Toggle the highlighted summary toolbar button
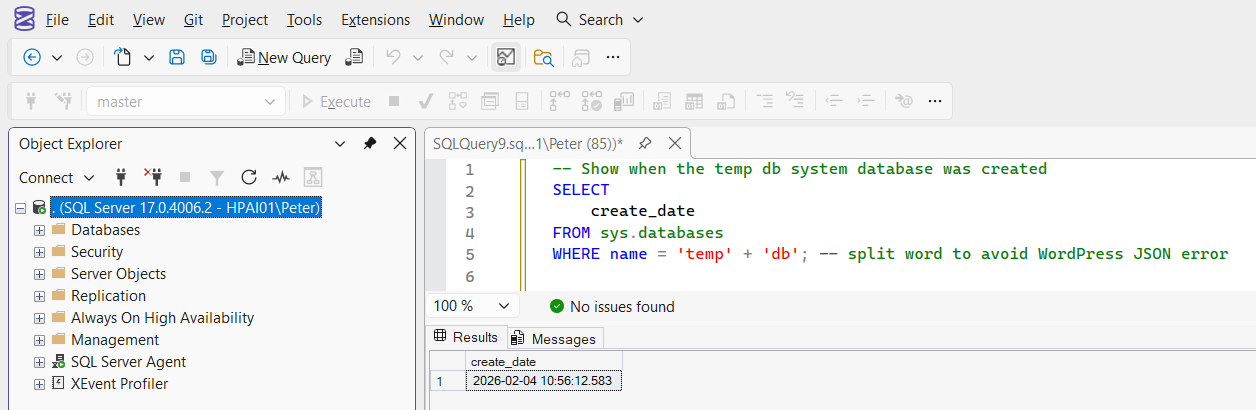The height and width of the screenshot is (410, 1256). click(506, 57)
